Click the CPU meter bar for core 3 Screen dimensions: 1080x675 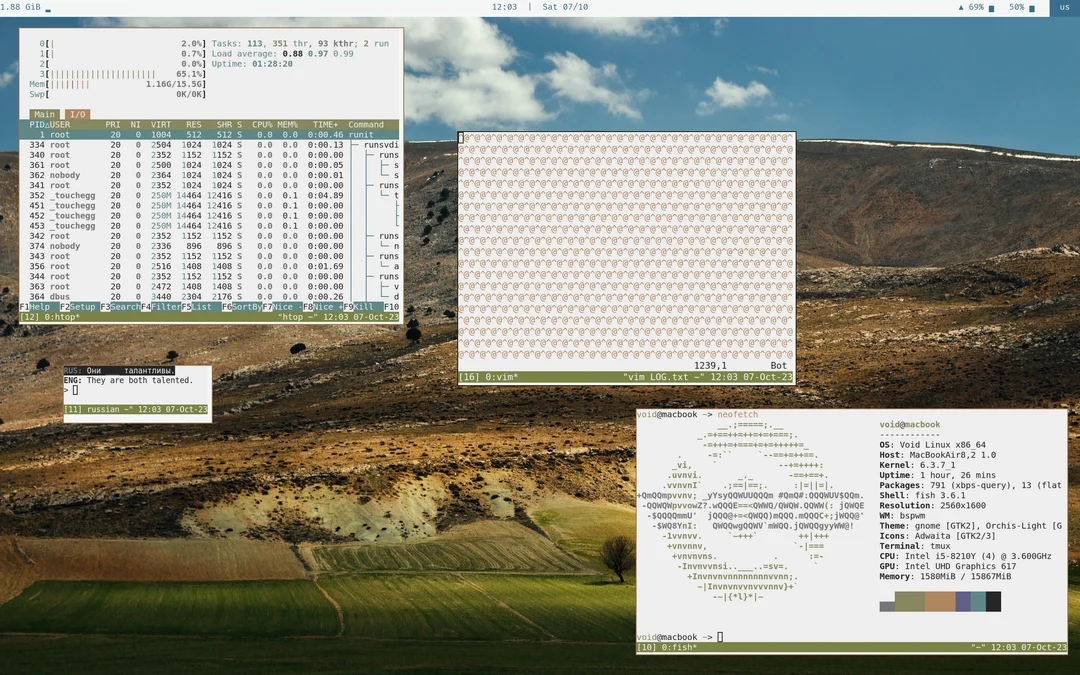click(x=100, y=73)
